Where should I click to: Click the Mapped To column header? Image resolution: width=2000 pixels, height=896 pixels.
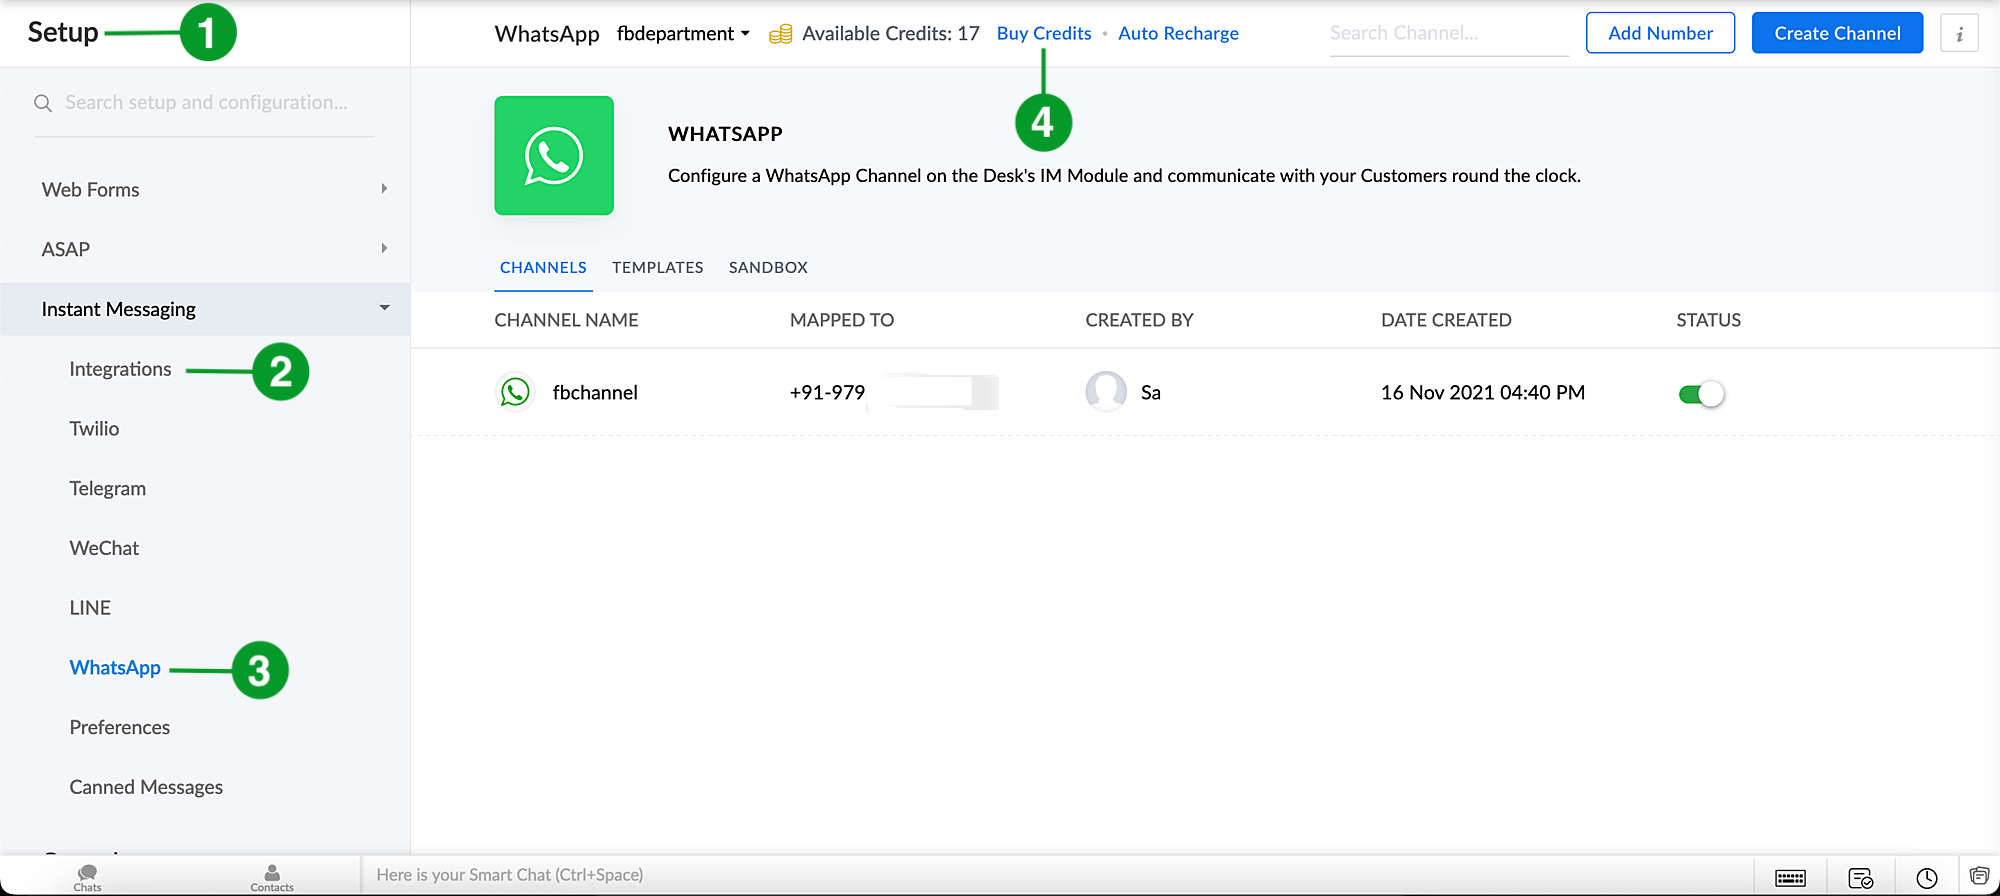pyautogui.click(x=842, y=320)
